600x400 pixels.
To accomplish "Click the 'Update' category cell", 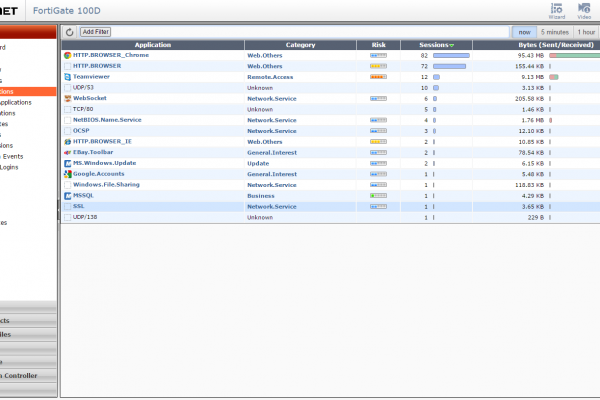I will tap(258, 163).
